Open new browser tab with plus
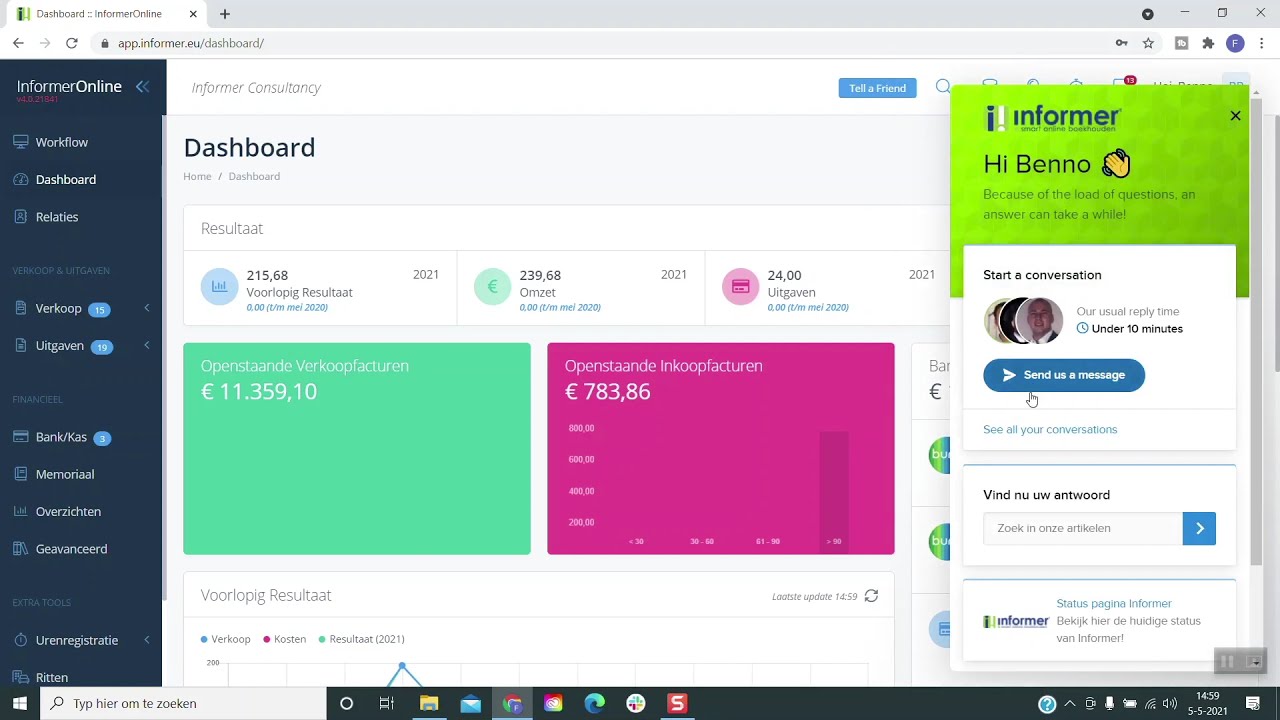The image size is (1280, 720). (x=225, y=14)
